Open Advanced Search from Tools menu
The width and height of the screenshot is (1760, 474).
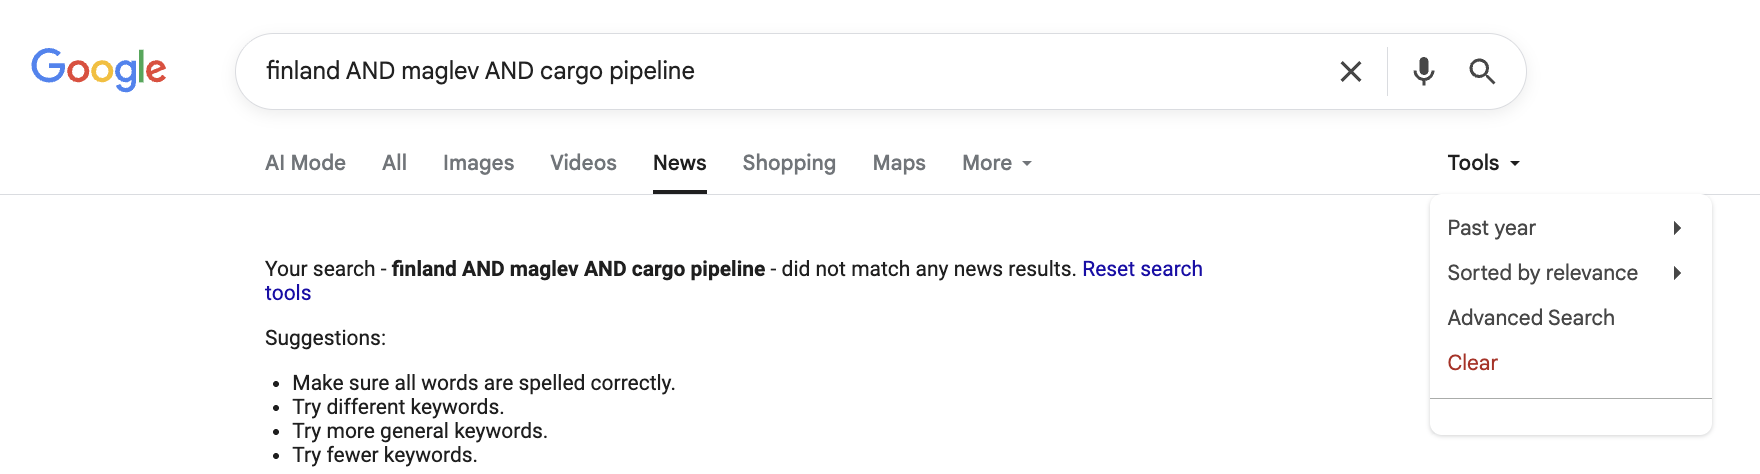coord(1530,318)
